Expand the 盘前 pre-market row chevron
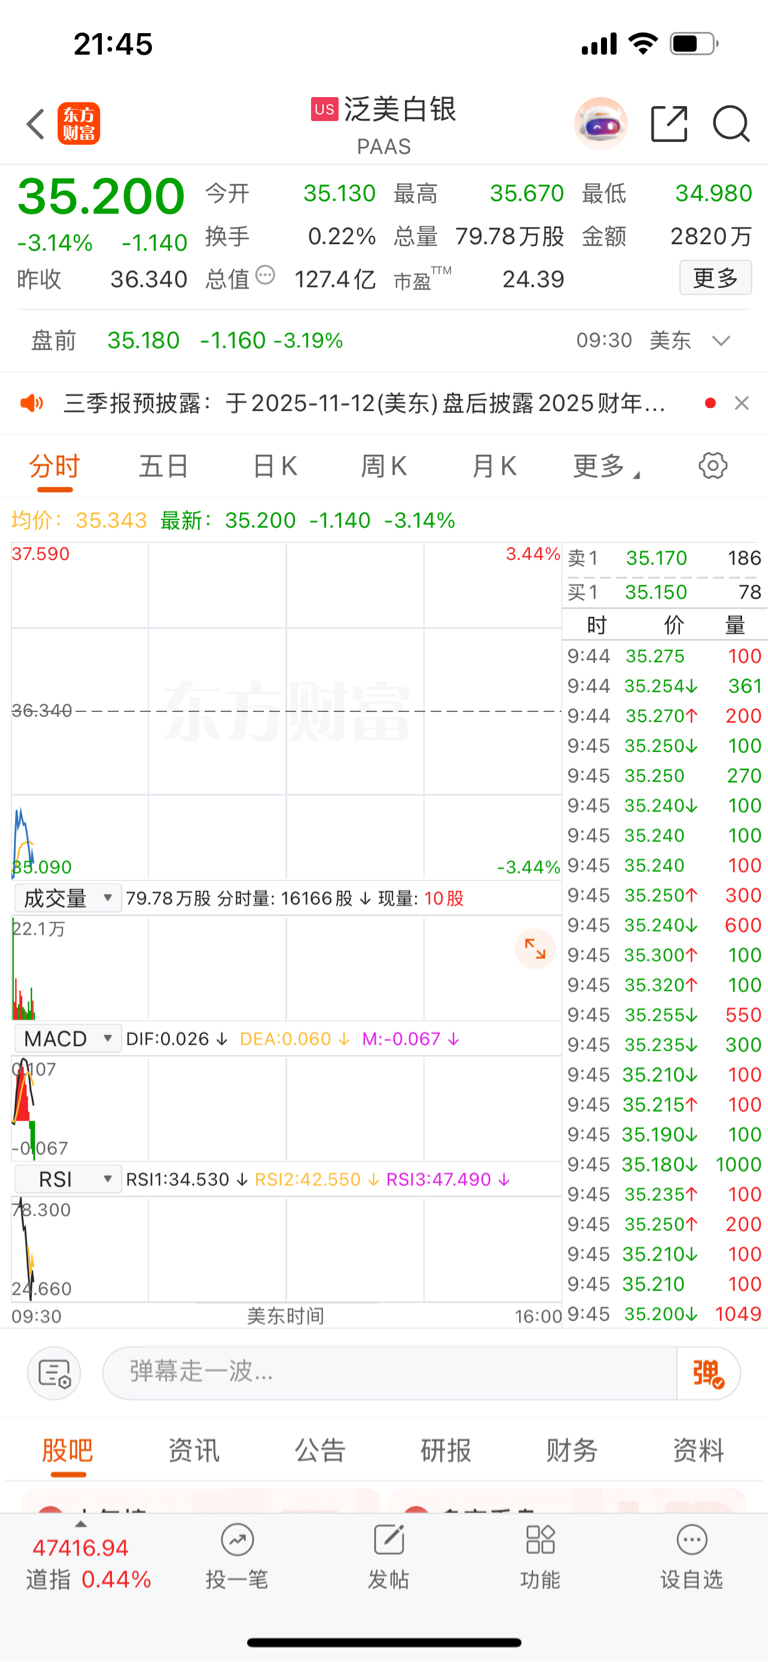Viewport: 768px width, 1662px height. pyautogui.click(x=721, y=341)
